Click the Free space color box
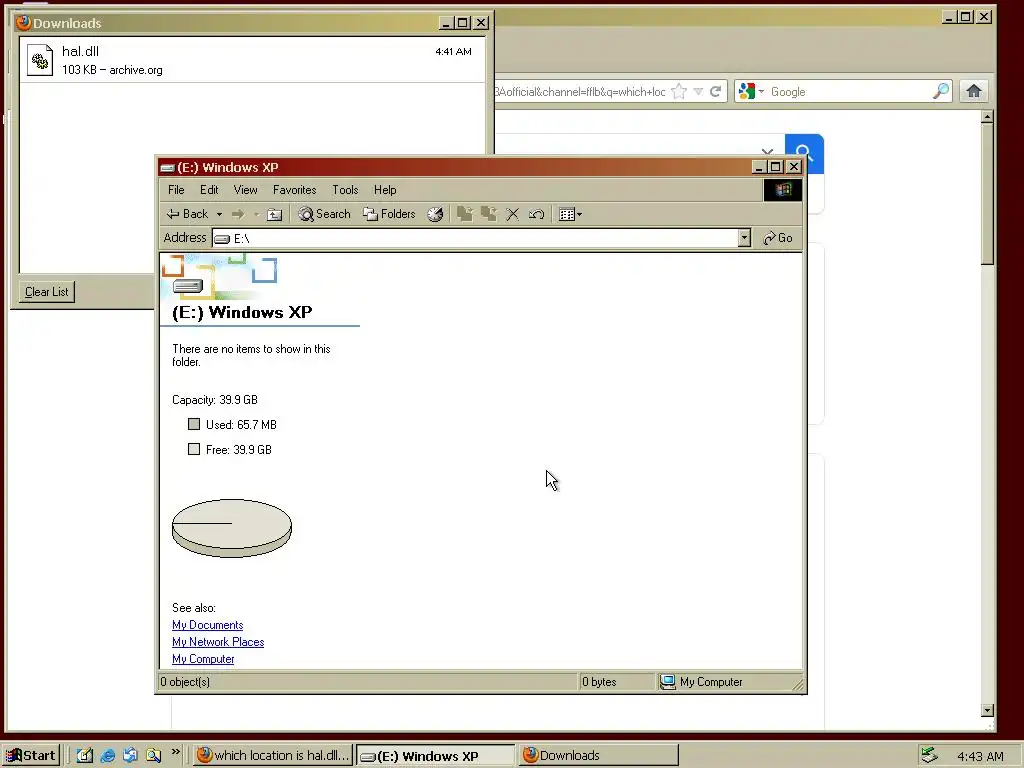 (x=194, y=449)
